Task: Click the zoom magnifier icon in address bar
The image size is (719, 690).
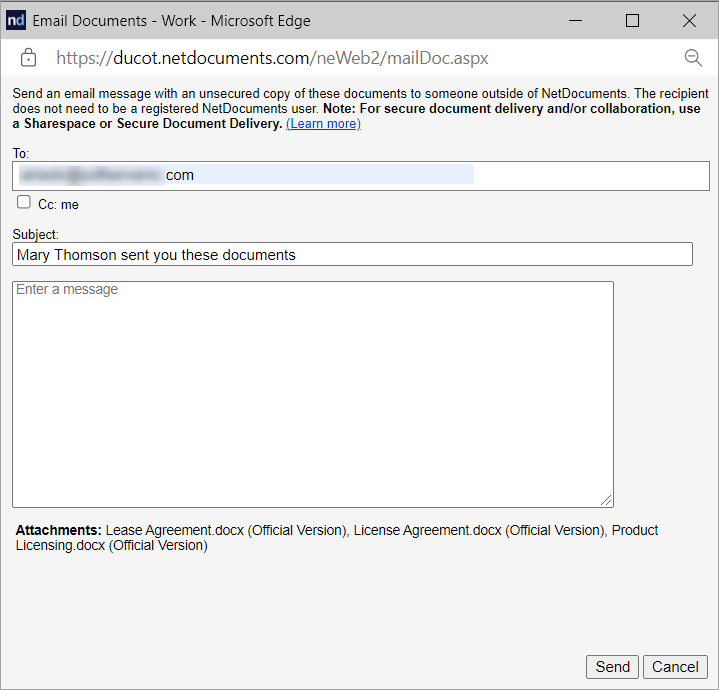Action: tap(693, 58)
